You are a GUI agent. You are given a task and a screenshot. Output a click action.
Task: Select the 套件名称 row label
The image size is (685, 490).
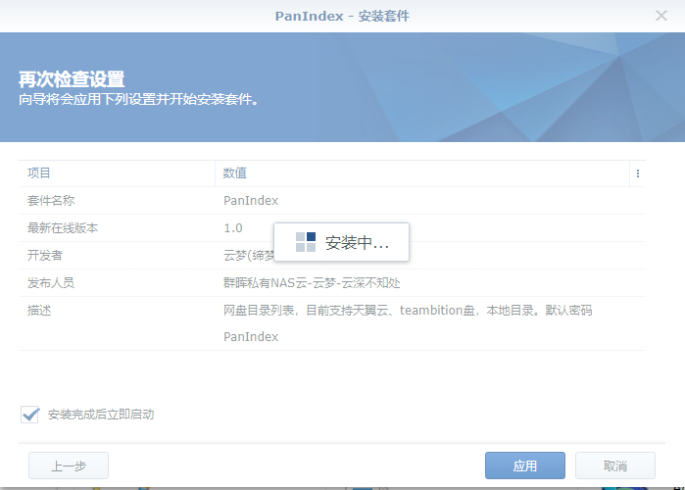[x=50, y=201]
